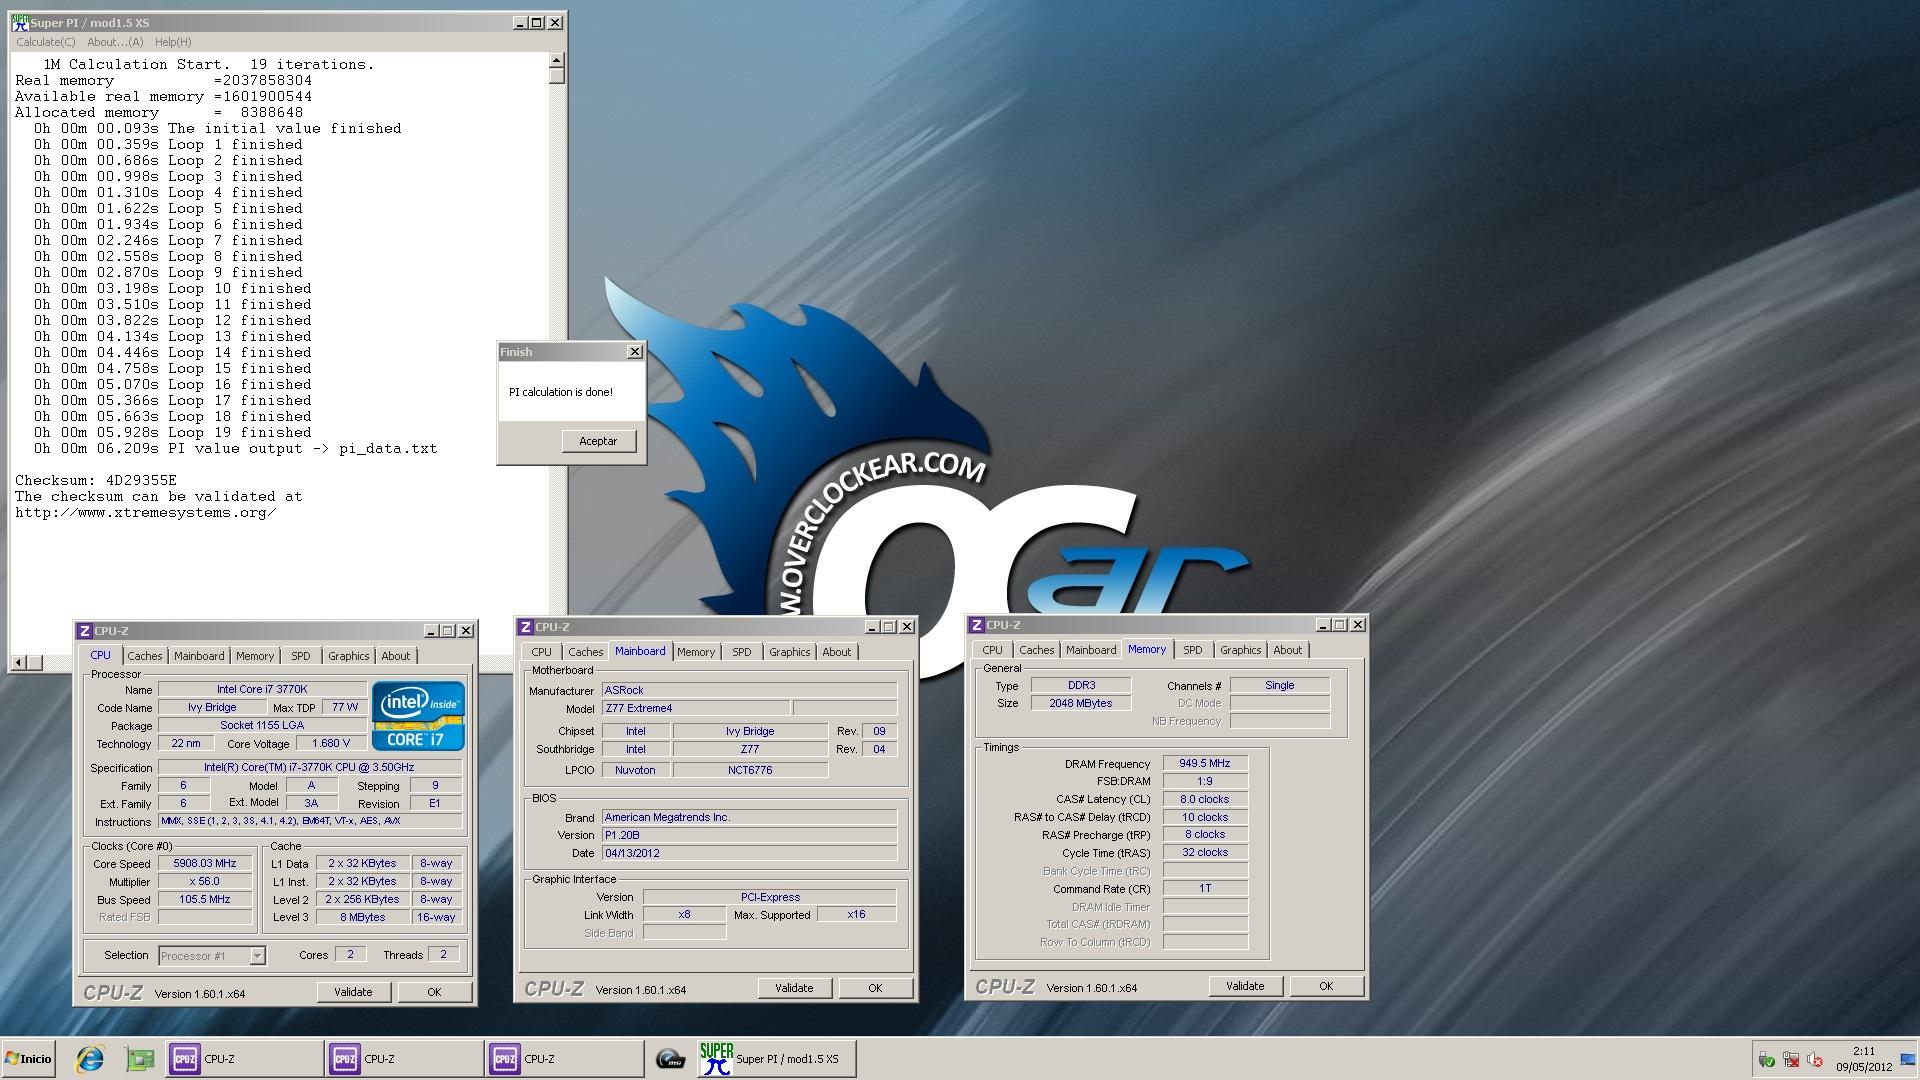Viewport: 1920px width, 1080px height.
Task: Click Validate in CPU-Z Memory window
Action: point(1245,986)
